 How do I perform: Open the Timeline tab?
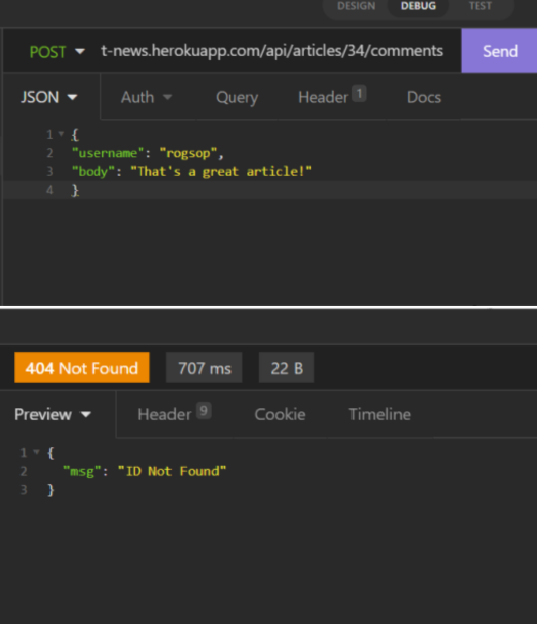379,415
